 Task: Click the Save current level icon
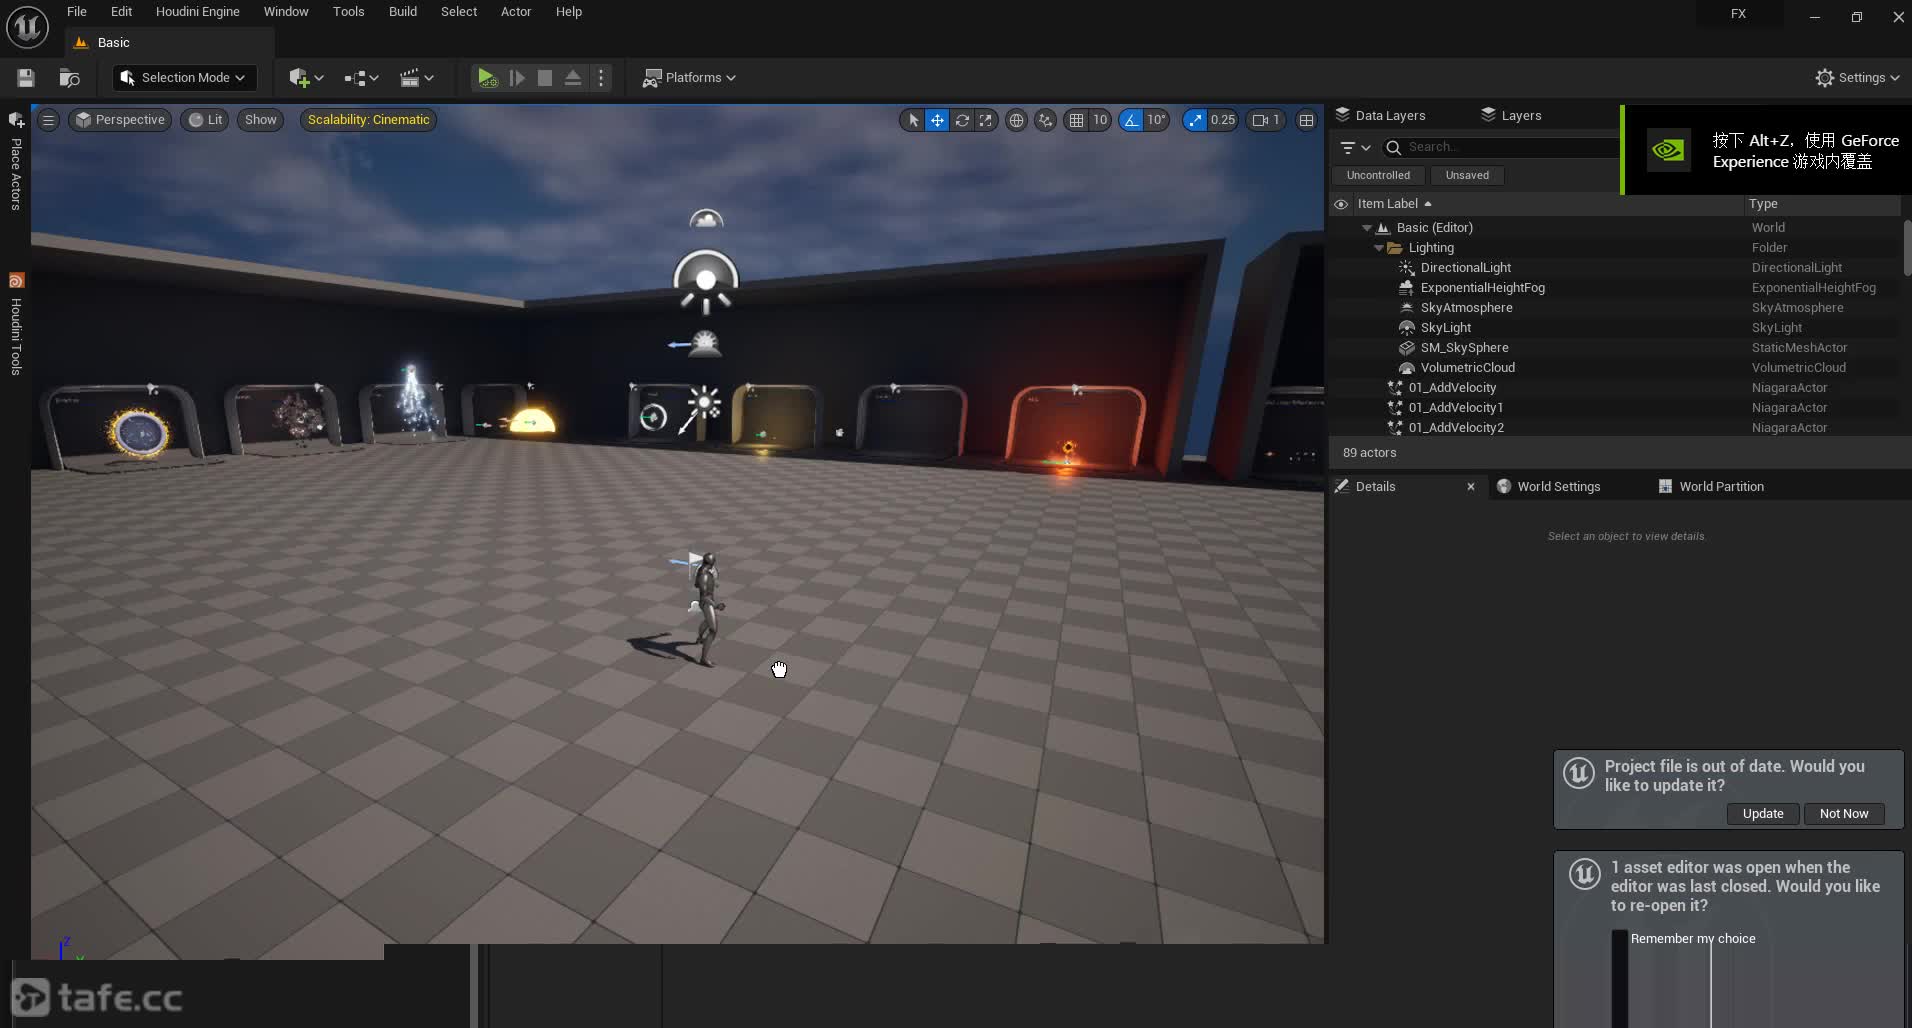26,78
